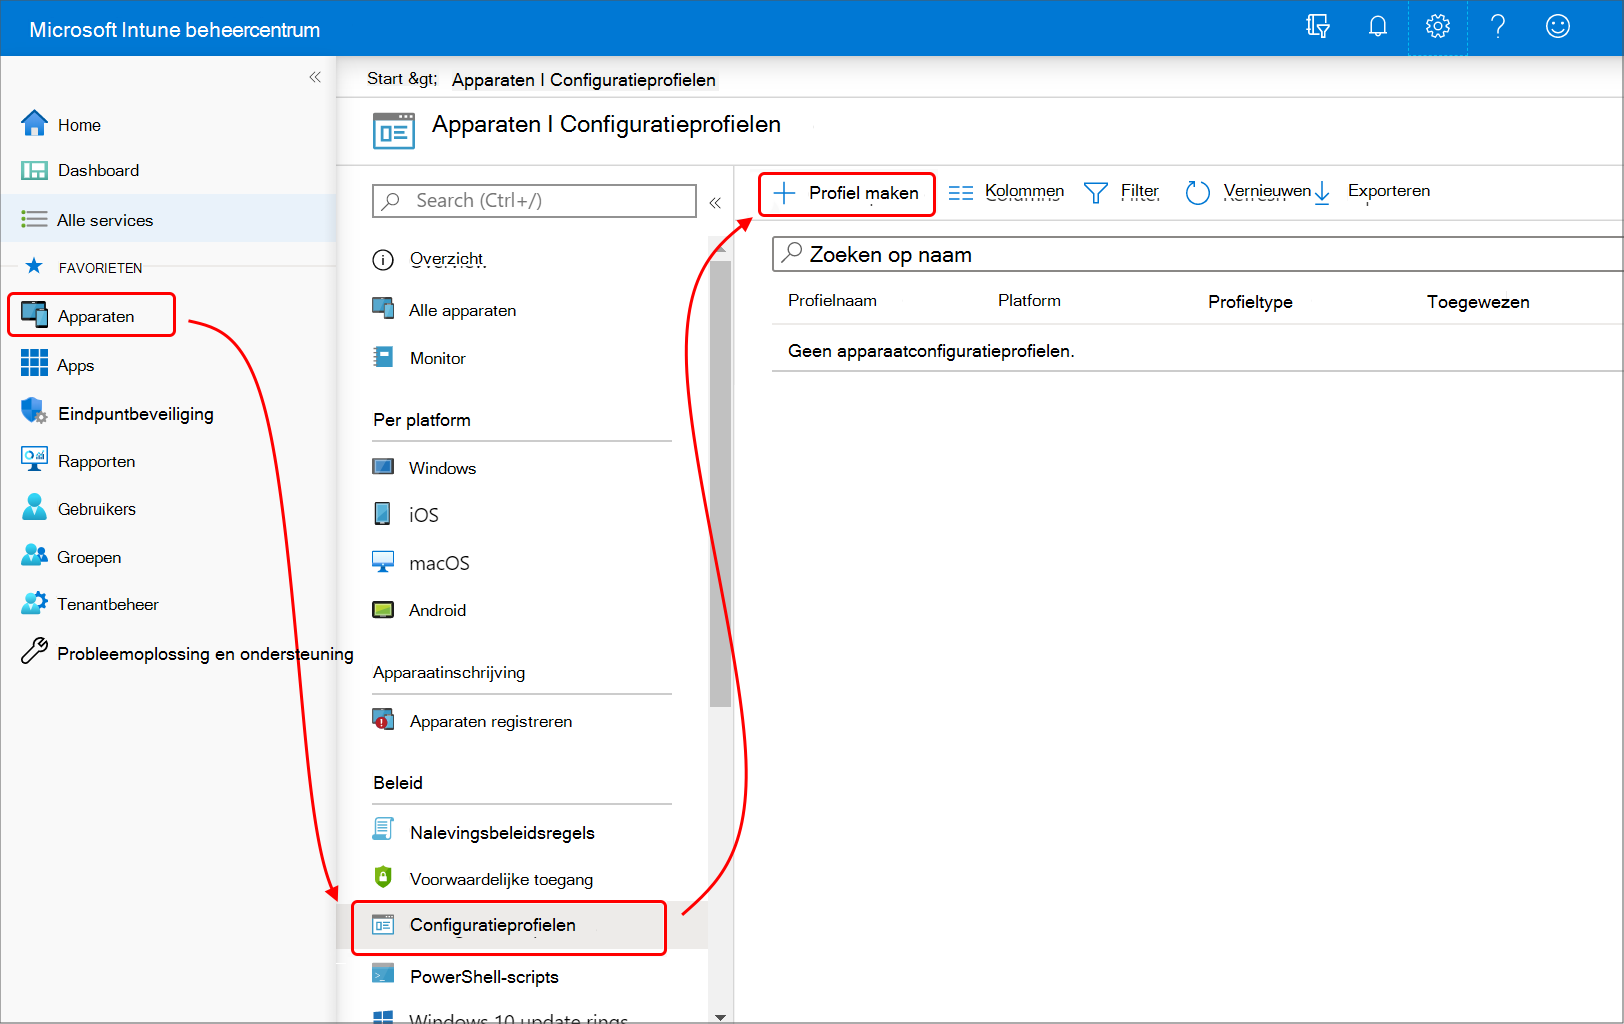Sort by Platform column header

click(x=1029, y=300)
